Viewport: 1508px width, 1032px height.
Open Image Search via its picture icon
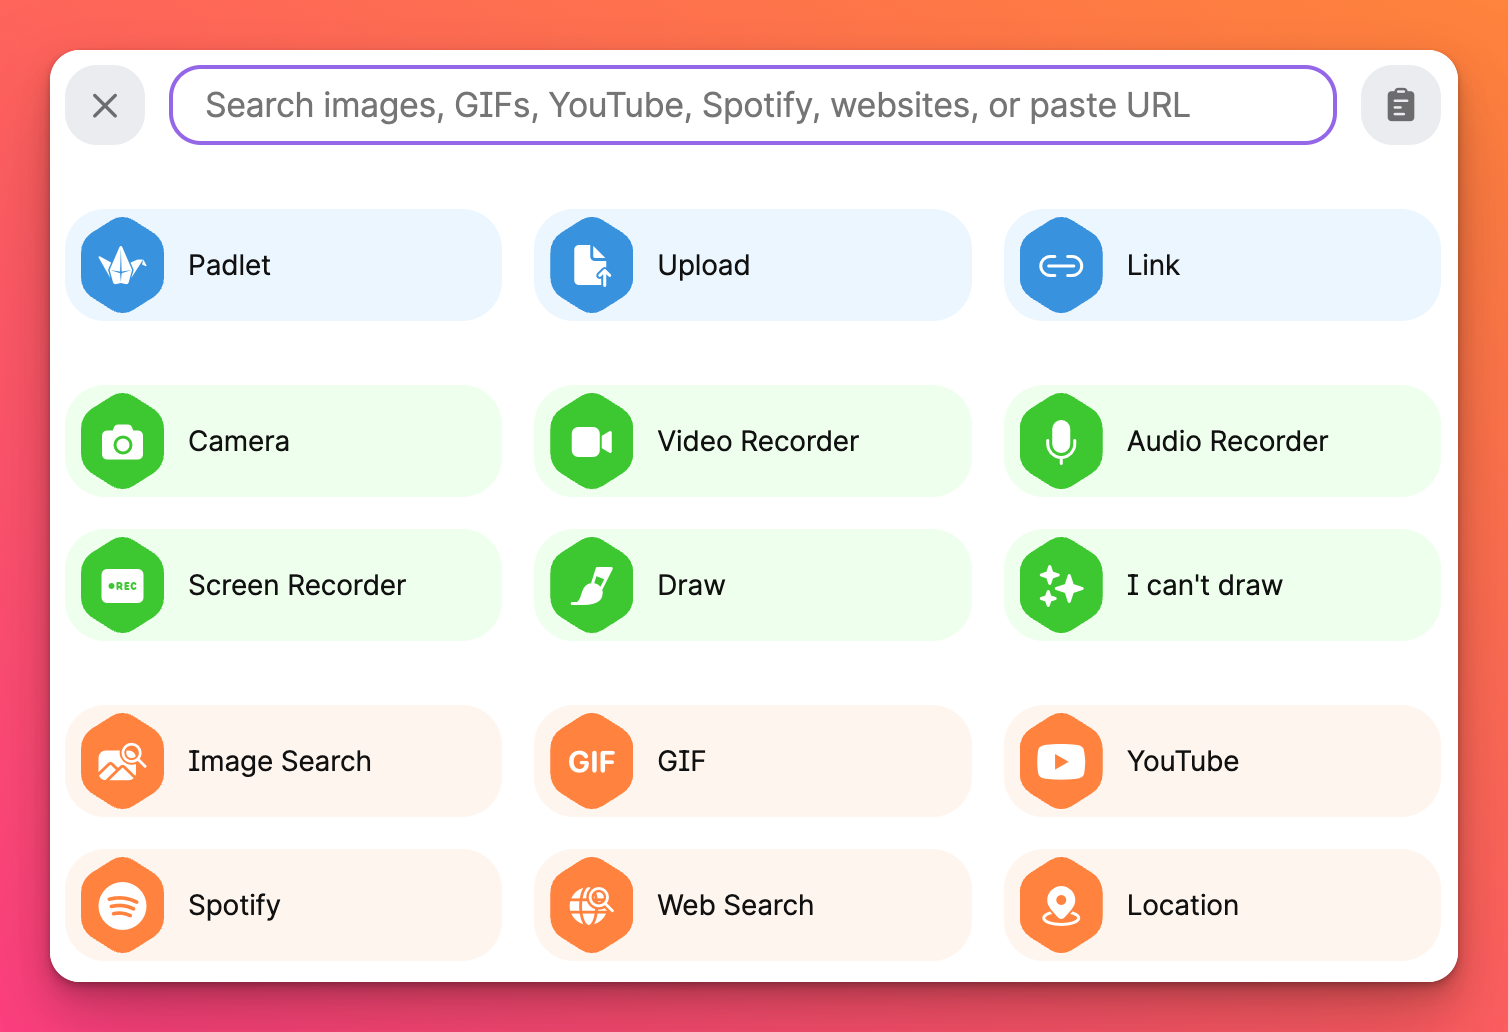tap(123, 761)
